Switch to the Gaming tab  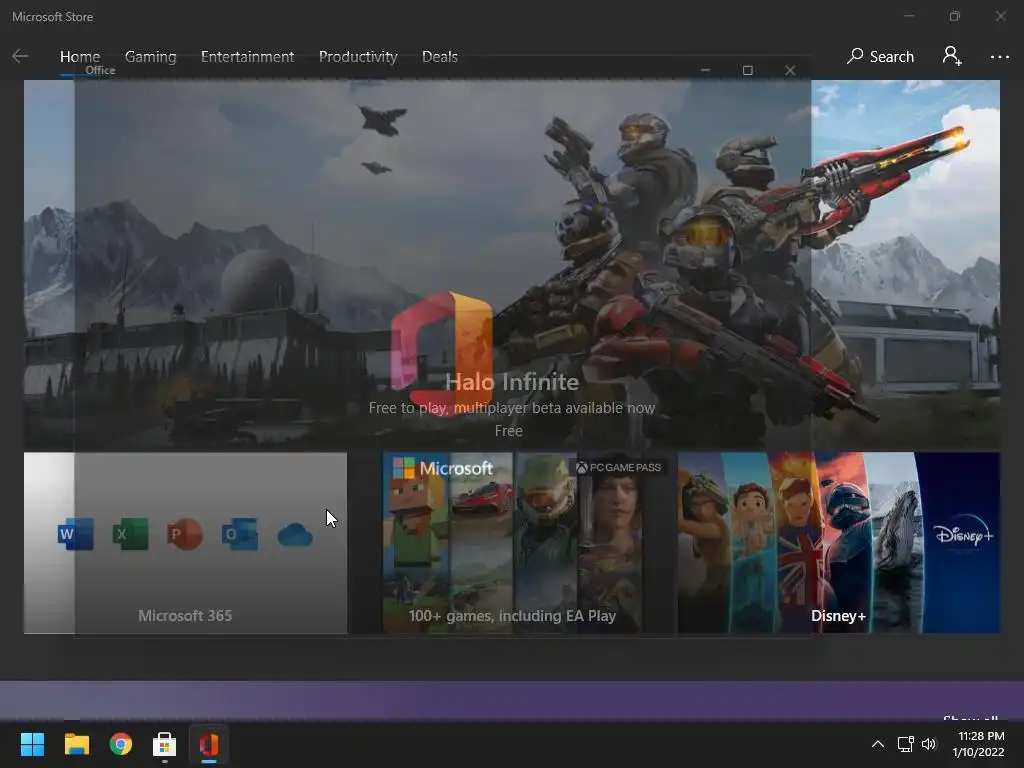point(150,57)
